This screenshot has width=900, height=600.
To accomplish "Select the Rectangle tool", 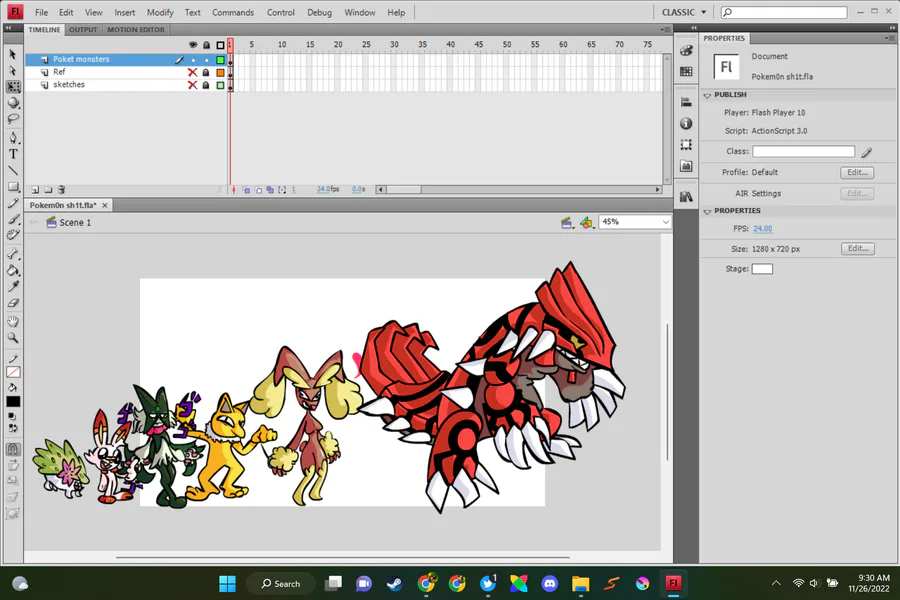I will point(13,187).
